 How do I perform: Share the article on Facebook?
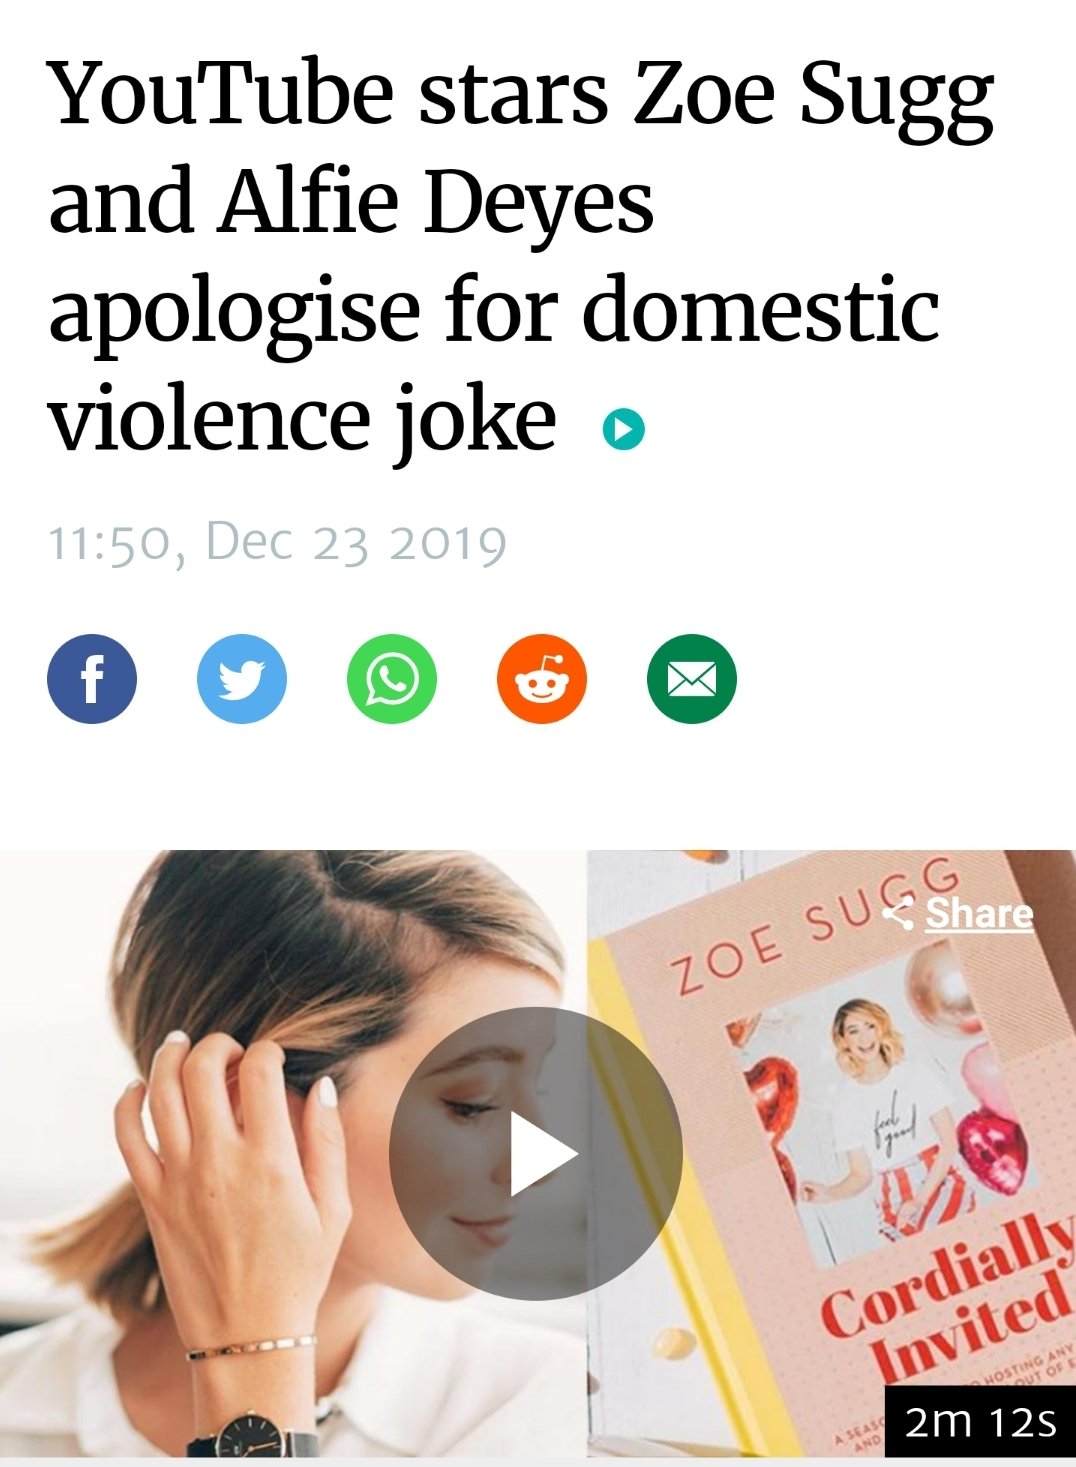point(92,679)
